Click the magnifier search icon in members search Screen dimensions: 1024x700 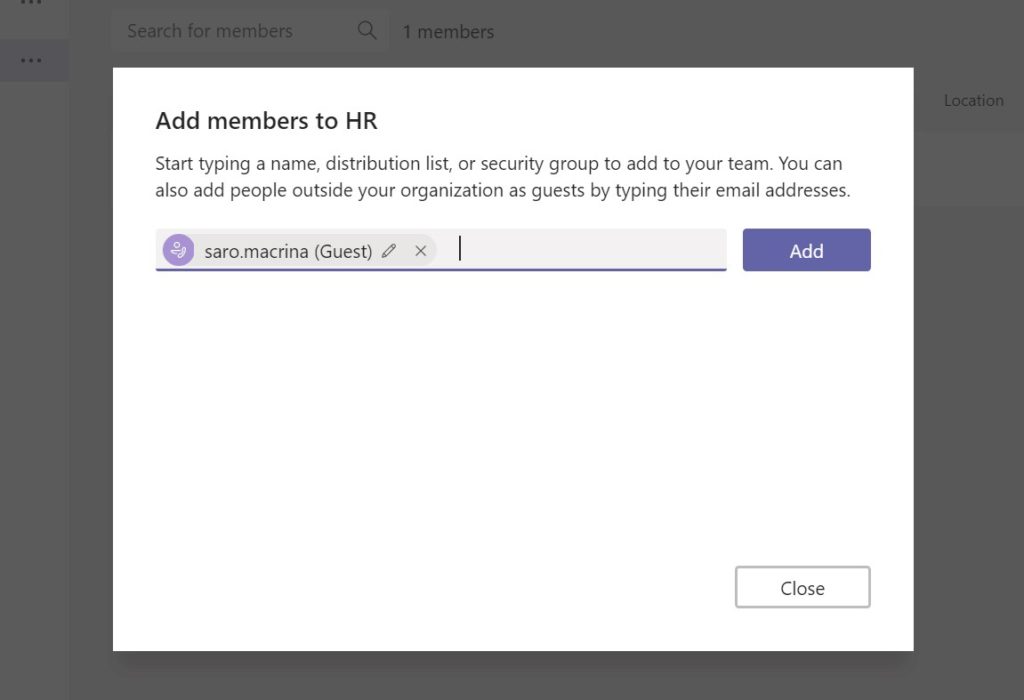[x=367, y=30]
